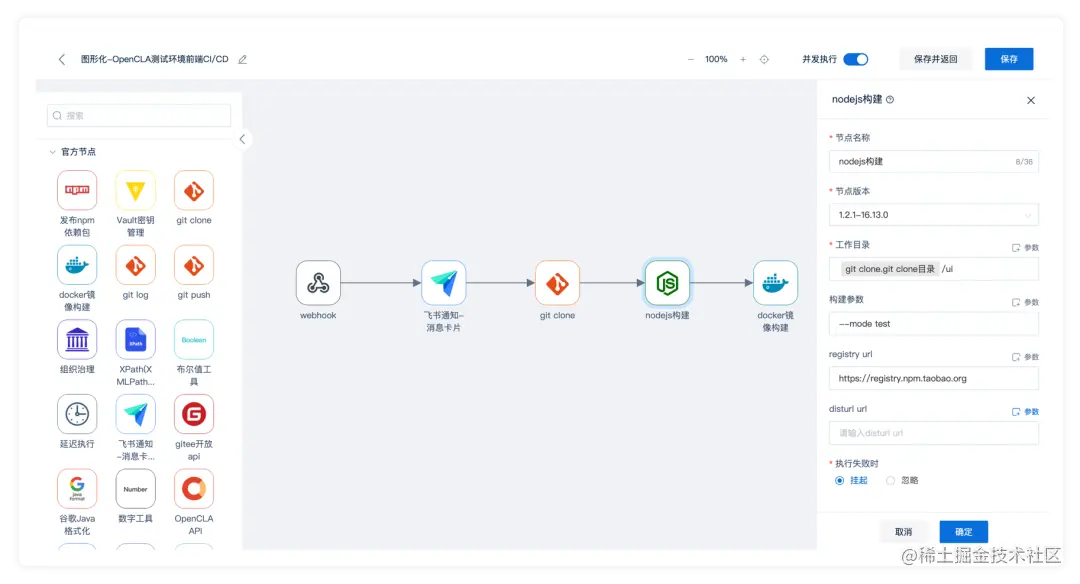Go back with the left arrow
1080x584 pixels.
(62, 59)
